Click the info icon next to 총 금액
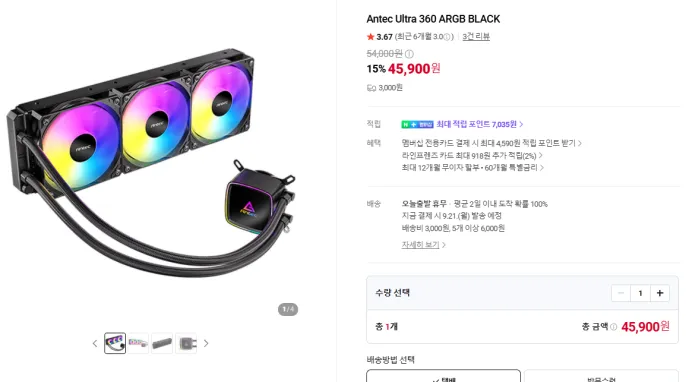 pyautogui.click(x=613, y=327)
